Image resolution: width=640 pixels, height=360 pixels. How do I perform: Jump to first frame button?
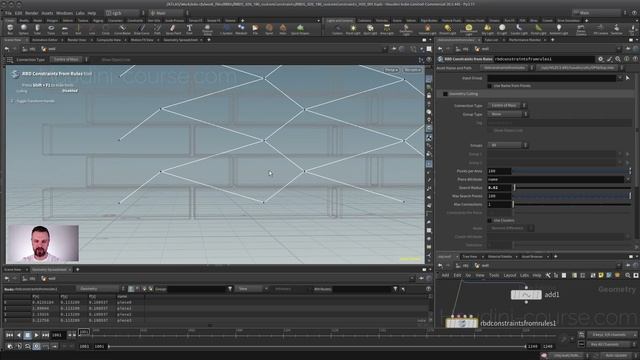pyautogui.click(x=9, y=335)
